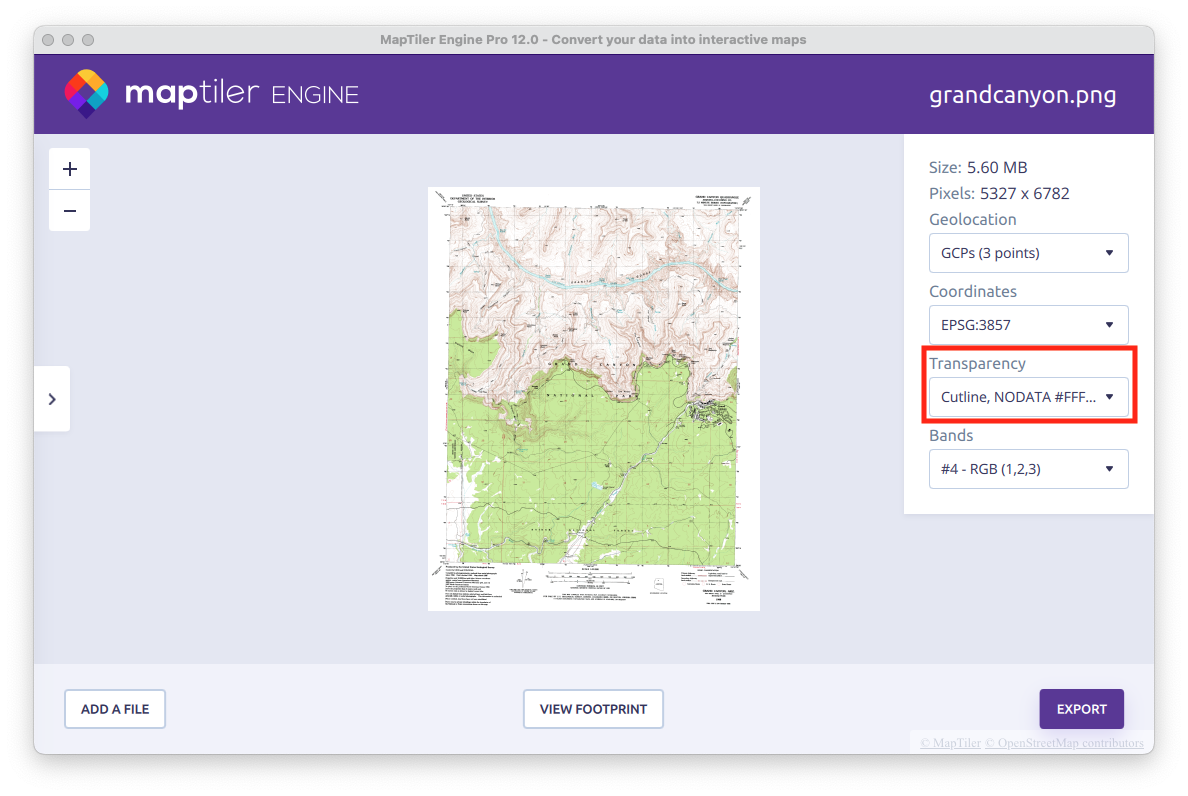Click the grandcanyon.png file name header
Screen dimensions: 1188x796
1022,95
